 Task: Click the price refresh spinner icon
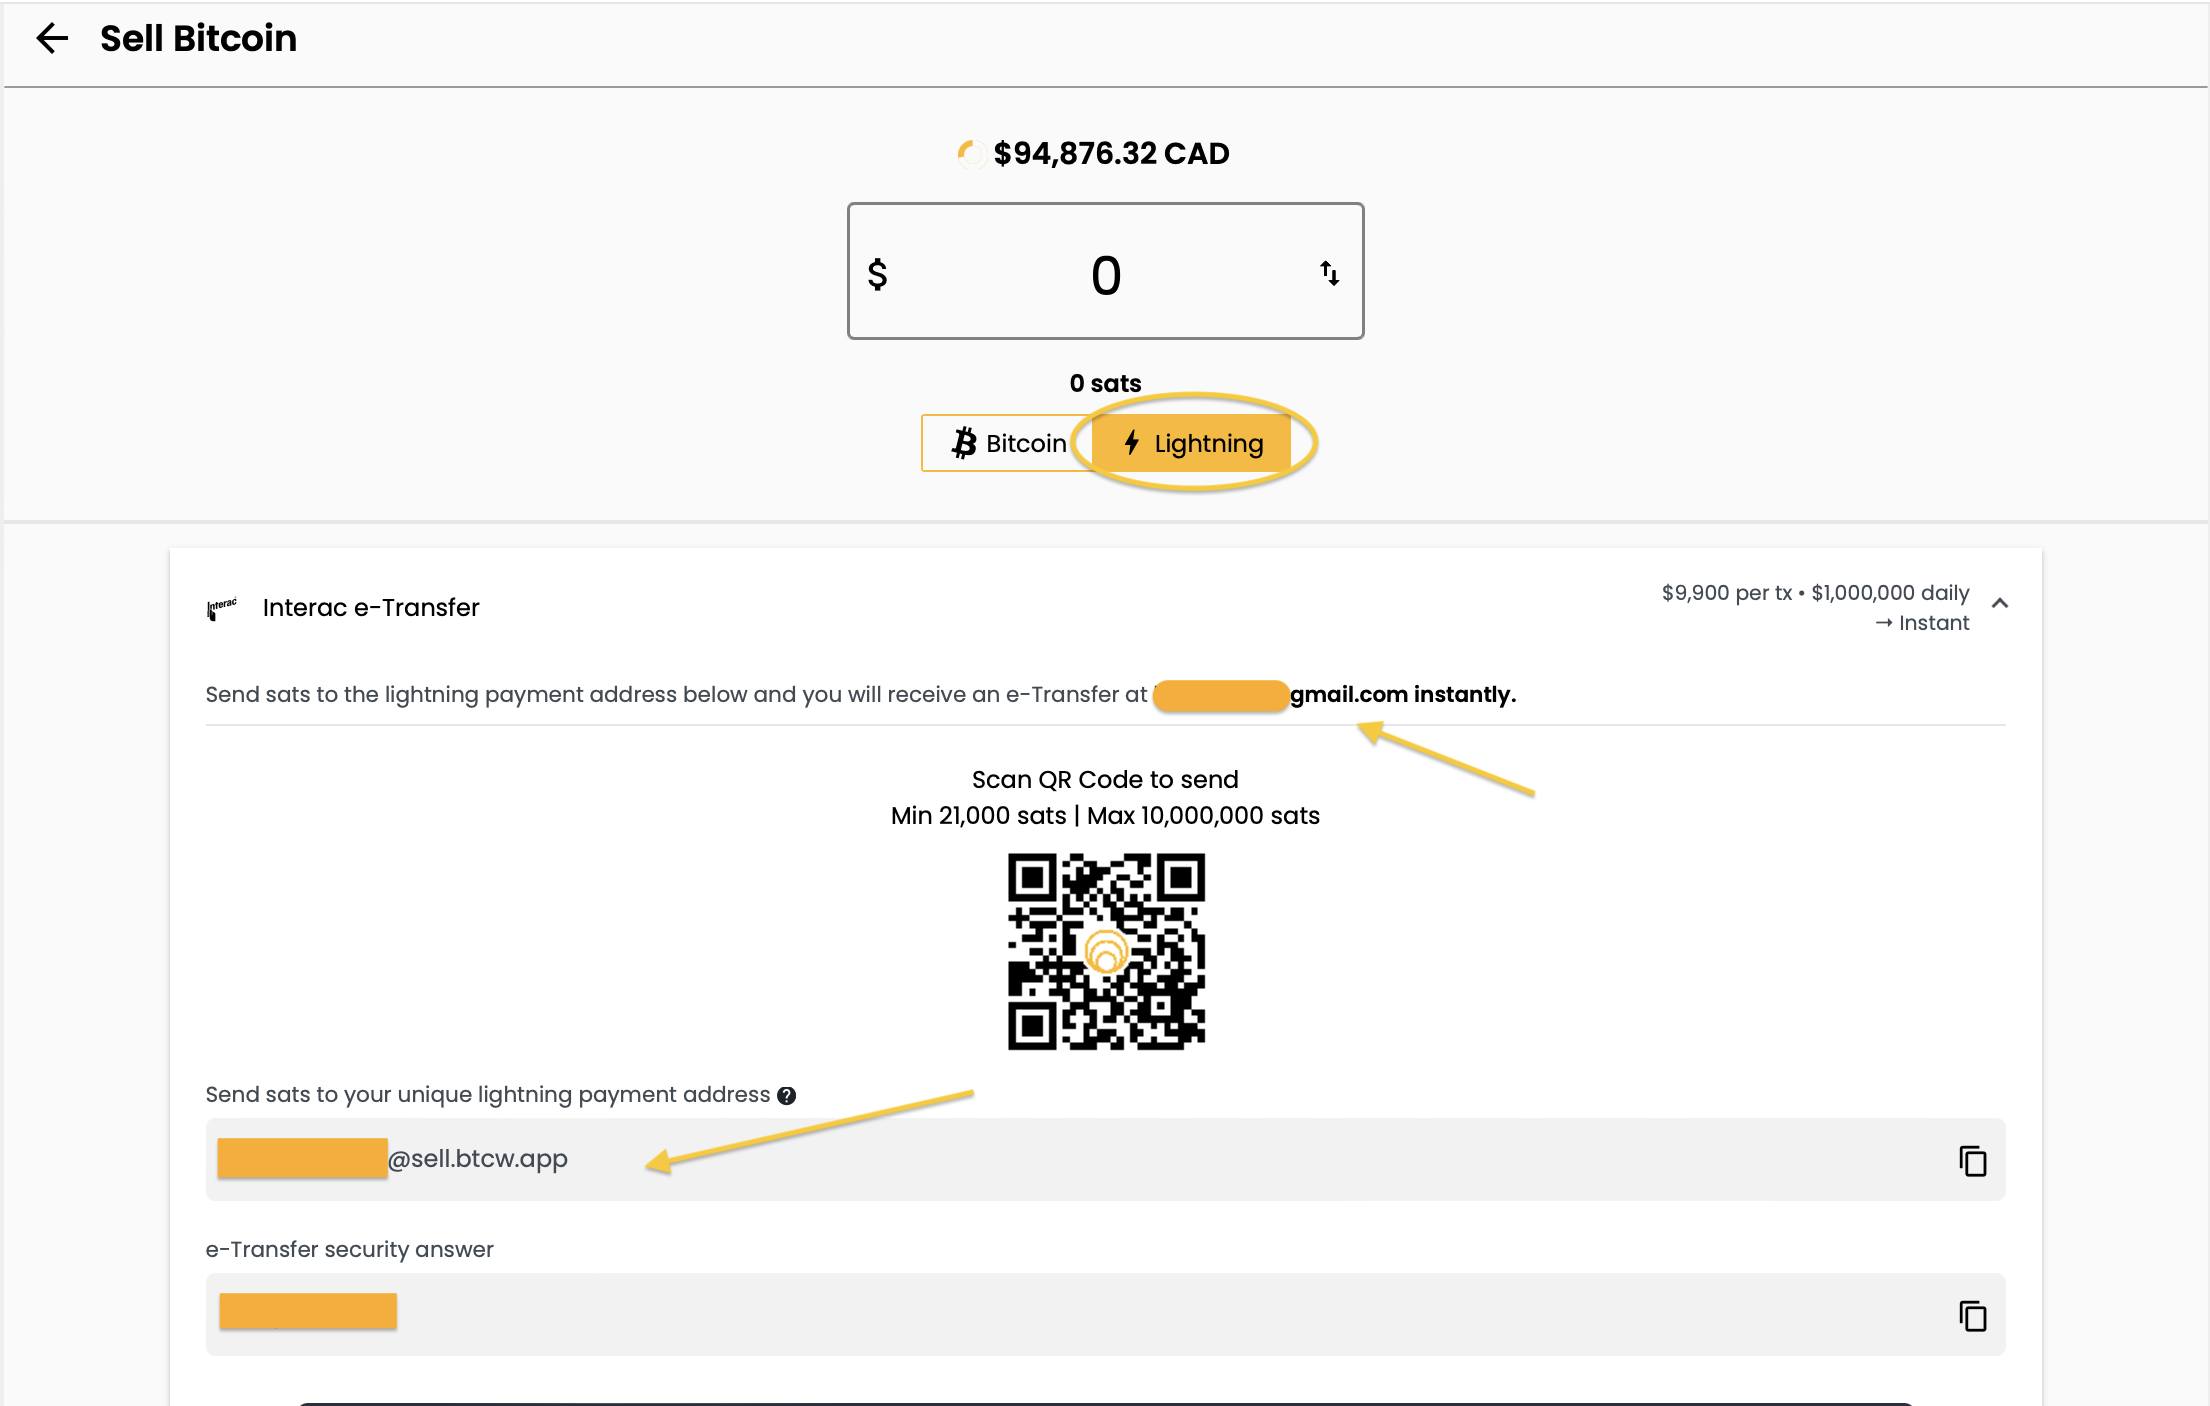[x=968, y=154]
